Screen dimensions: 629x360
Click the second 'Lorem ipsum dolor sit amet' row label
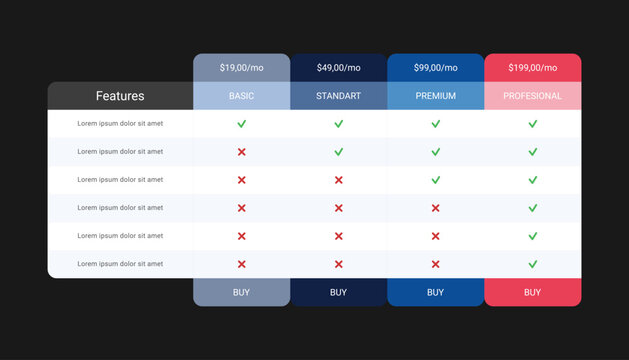click(x=120, y=152)
